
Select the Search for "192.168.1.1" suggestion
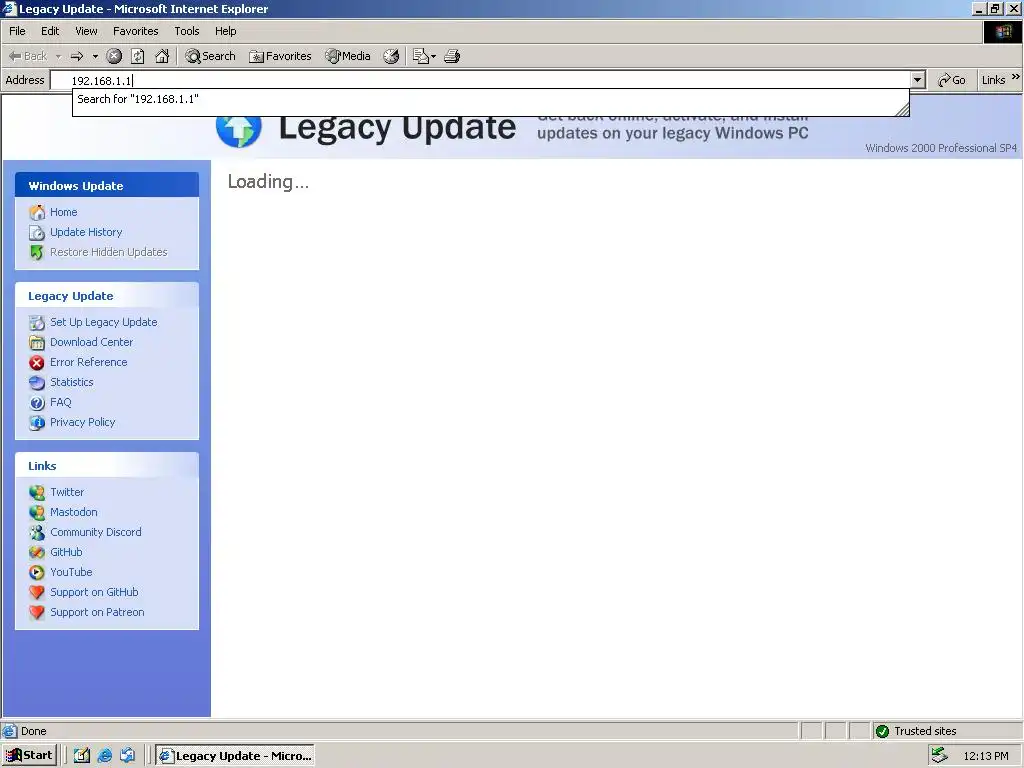tap(490, 99)
